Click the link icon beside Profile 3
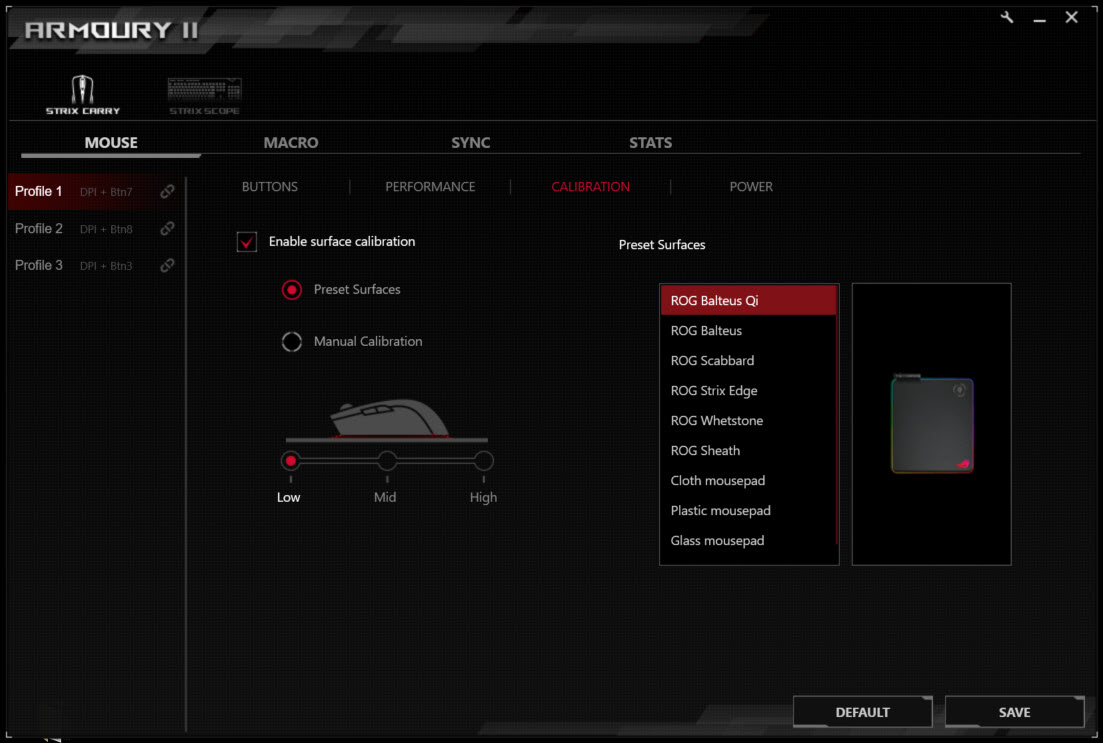The width and height of the screenshot is (1103, 743). click(x=167, y=265)
